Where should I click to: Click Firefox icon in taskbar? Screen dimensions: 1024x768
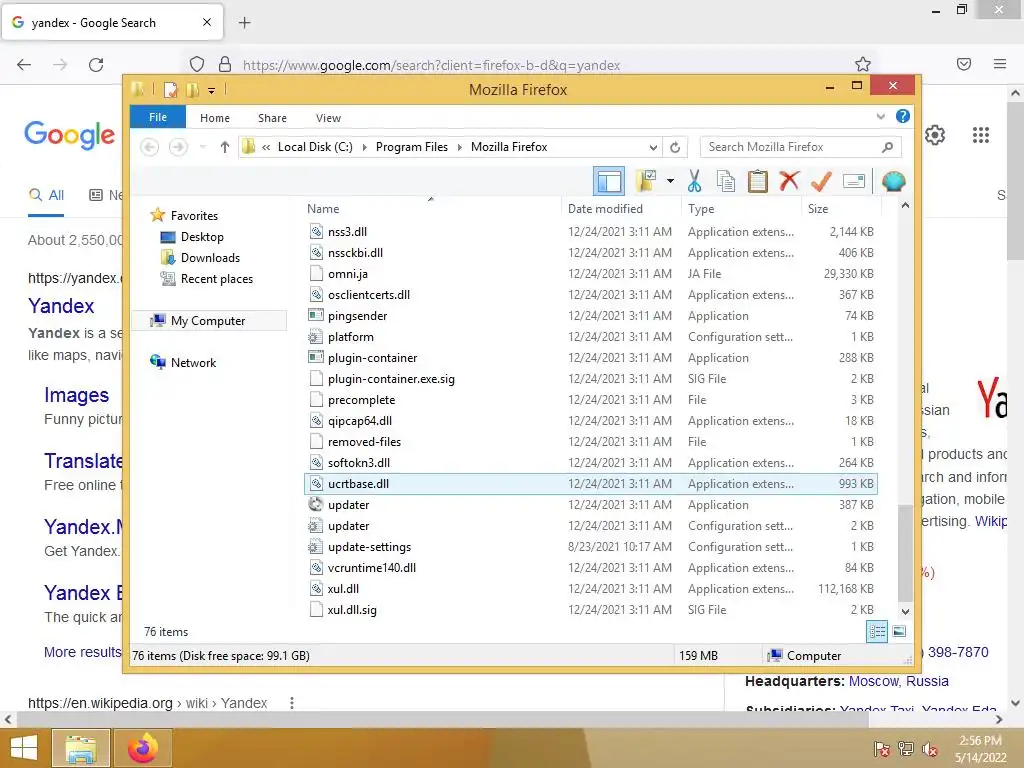click(143, 748)
